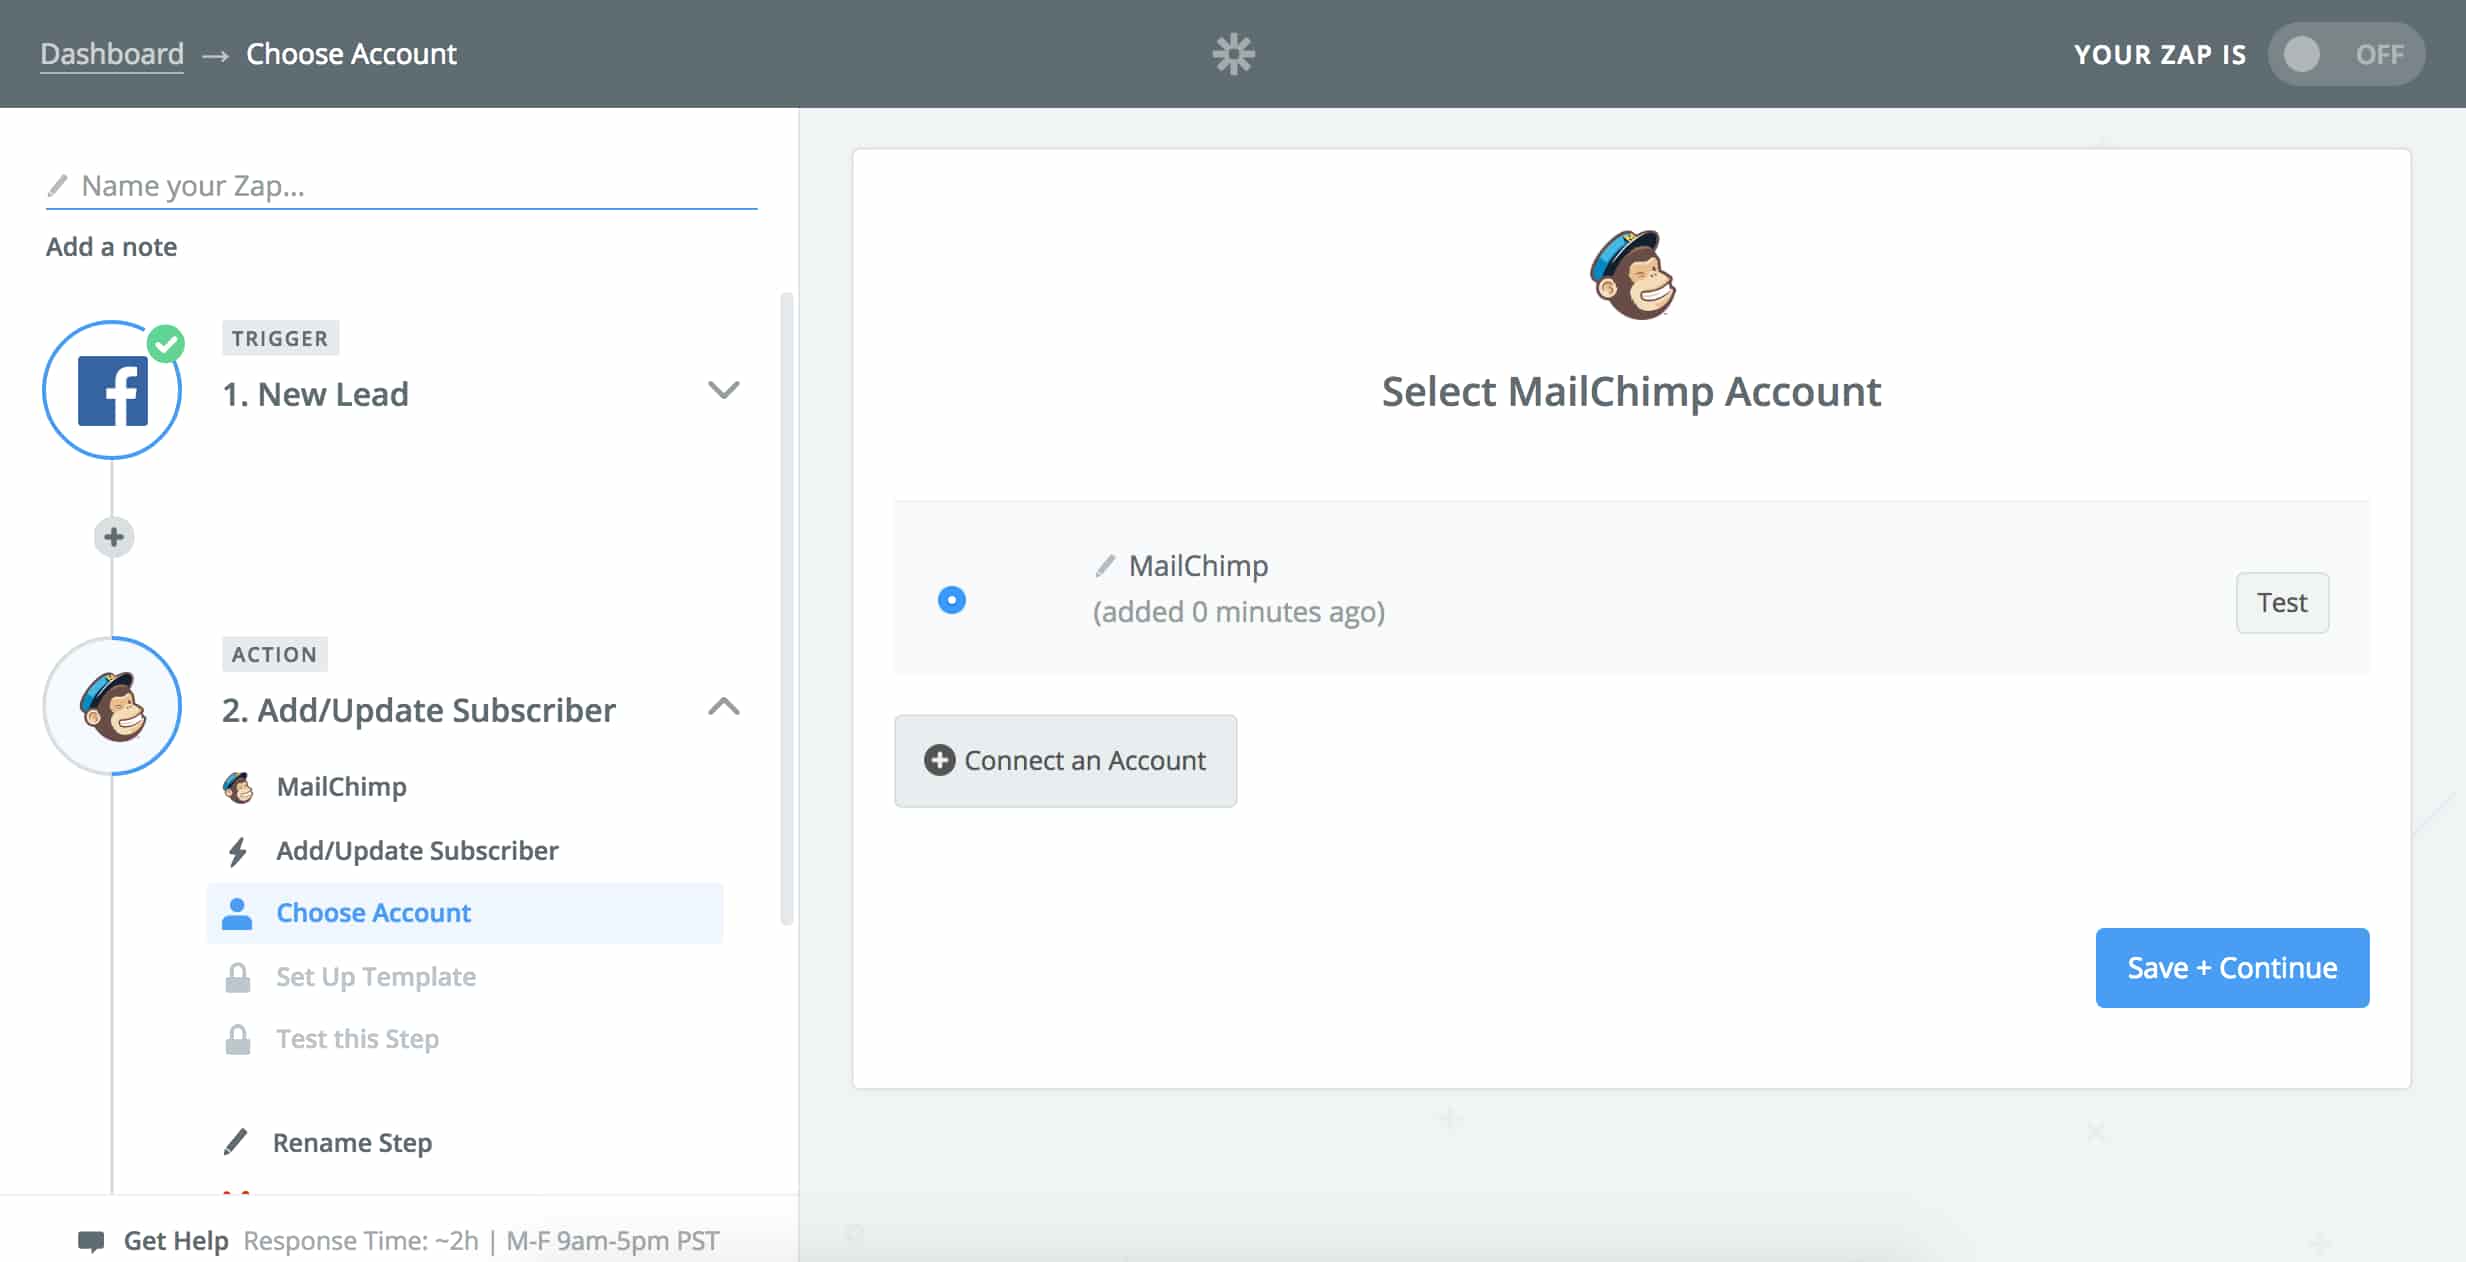Click the plus icon in Connect an Account
Viewport: 2466px width, 1262px height.
(x=939, y=760)
